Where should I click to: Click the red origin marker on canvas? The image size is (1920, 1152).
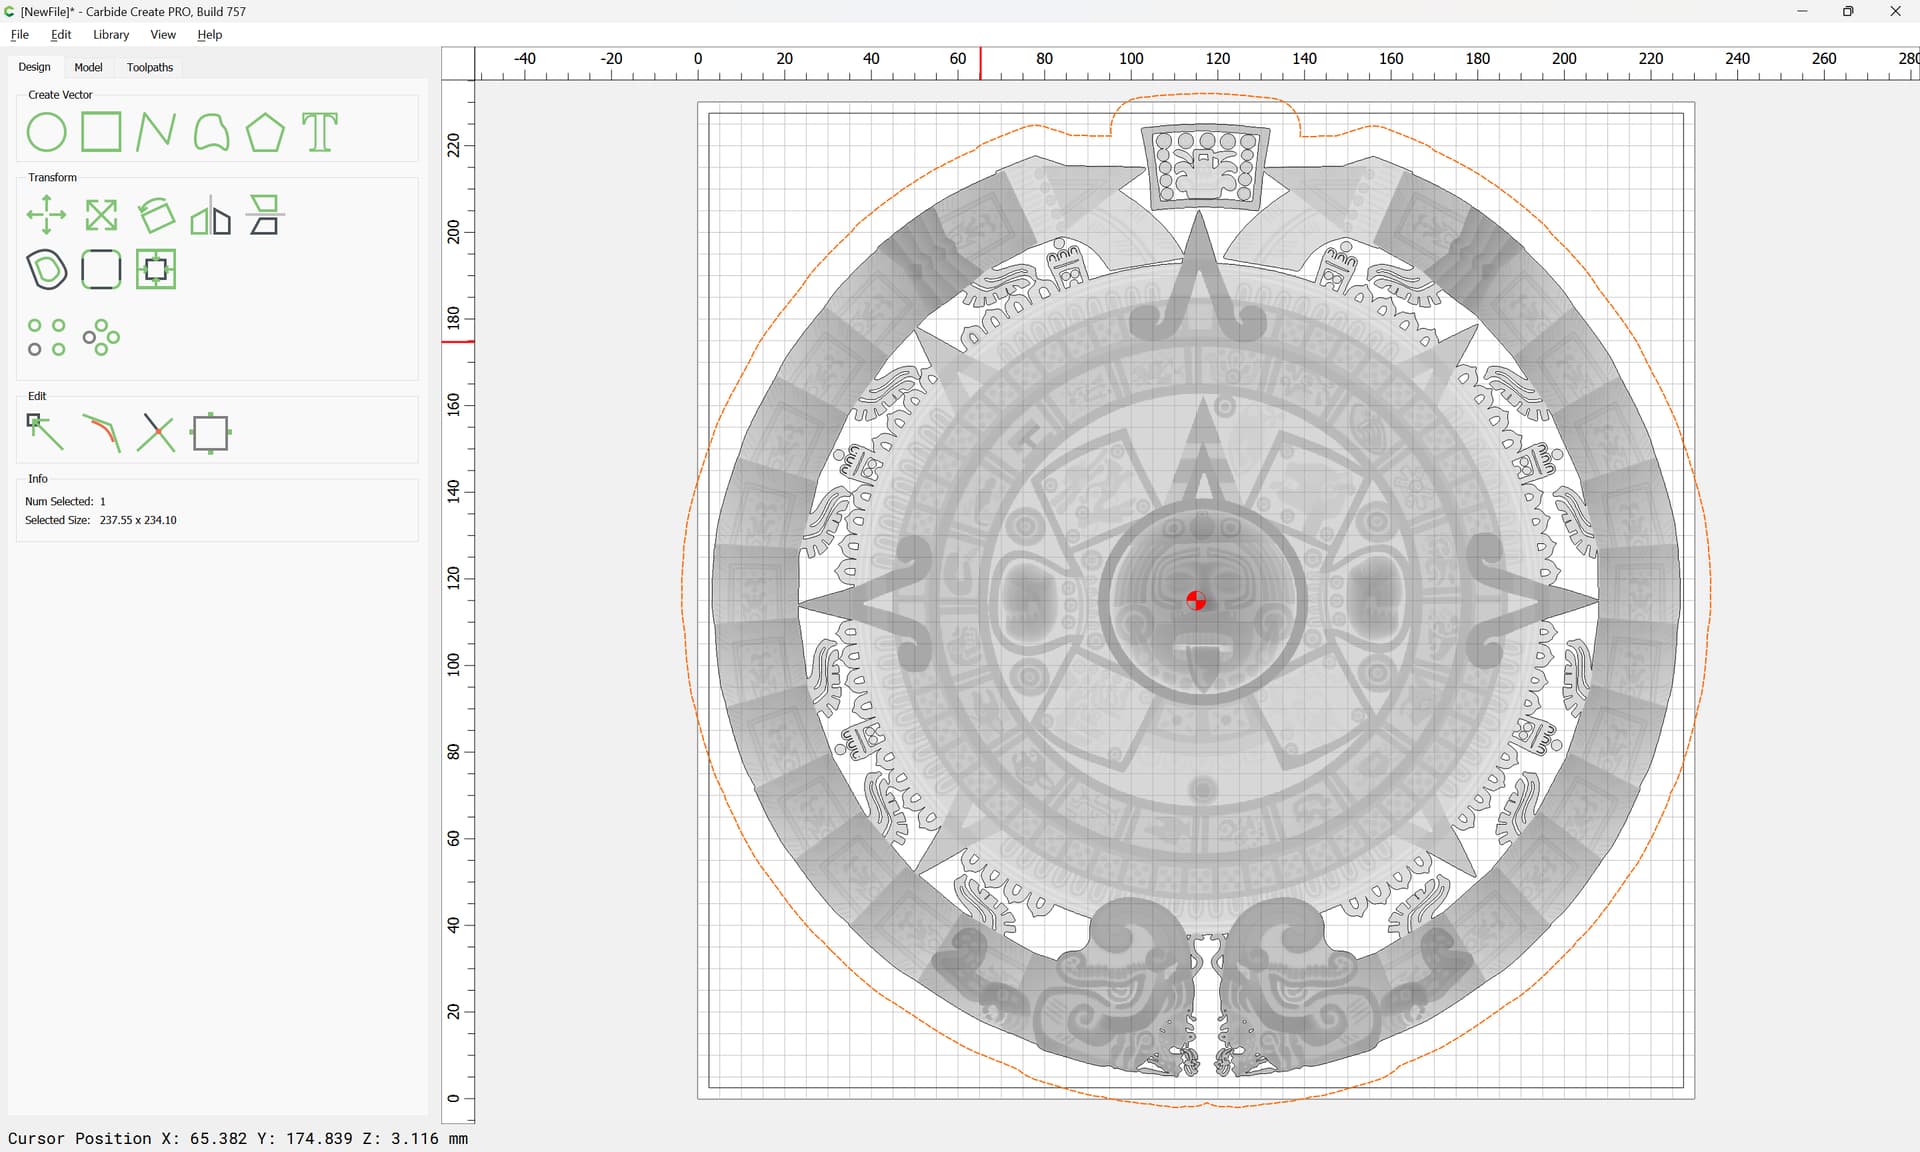[x=1196, y=600]
